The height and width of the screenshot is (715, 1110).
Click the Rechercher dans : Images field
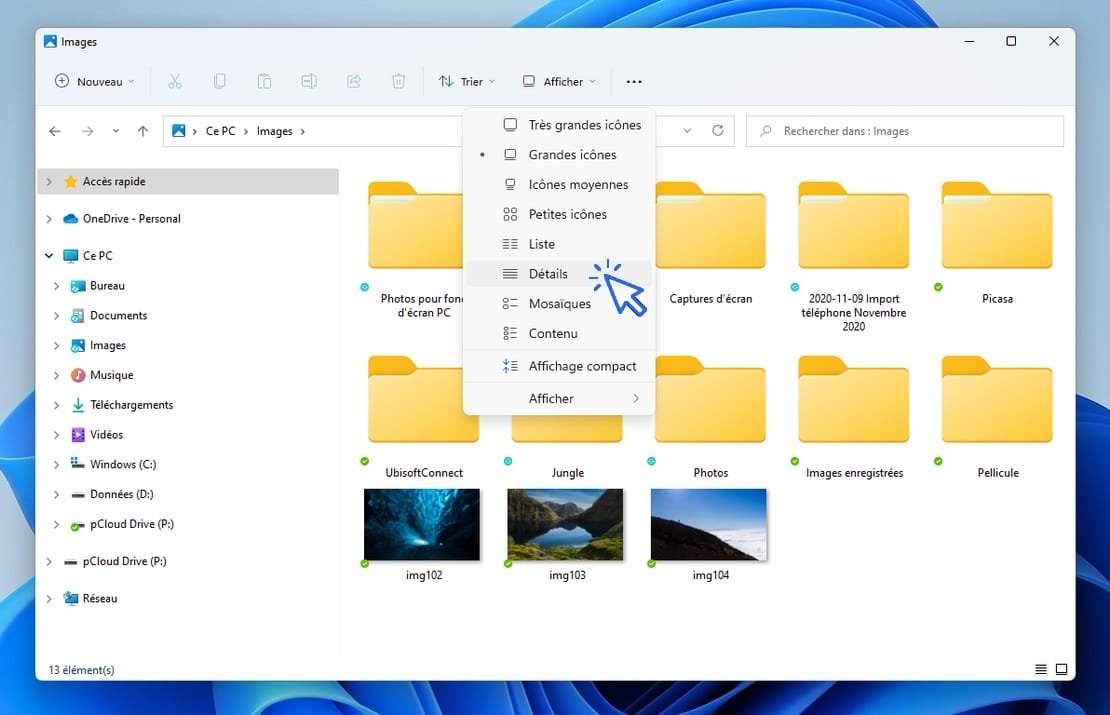(x=905, y=131)
